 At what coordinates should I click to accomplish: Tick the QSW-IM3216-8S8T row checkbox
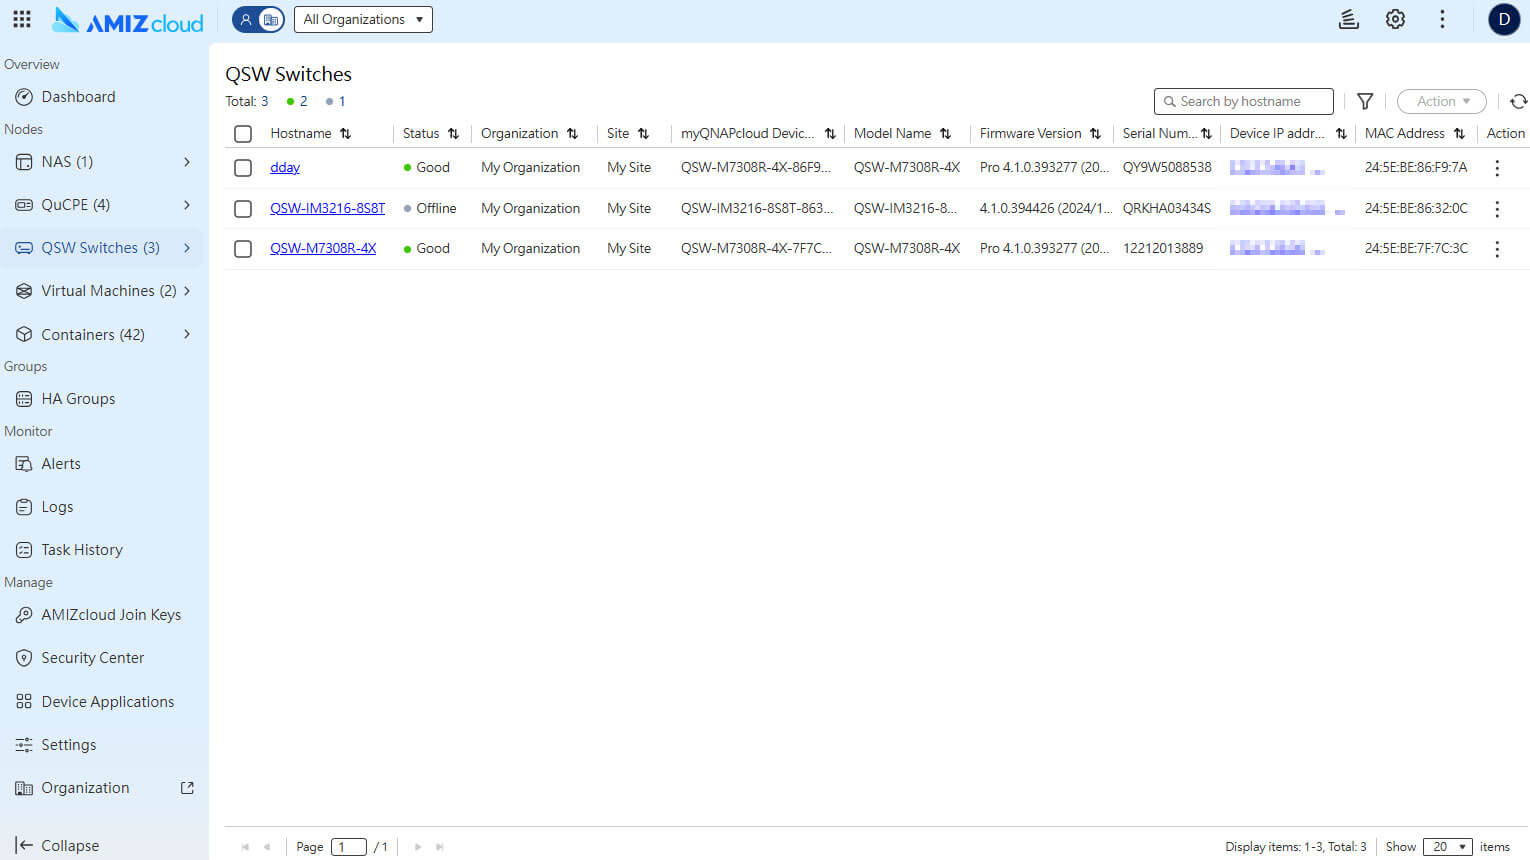[243, 209]
